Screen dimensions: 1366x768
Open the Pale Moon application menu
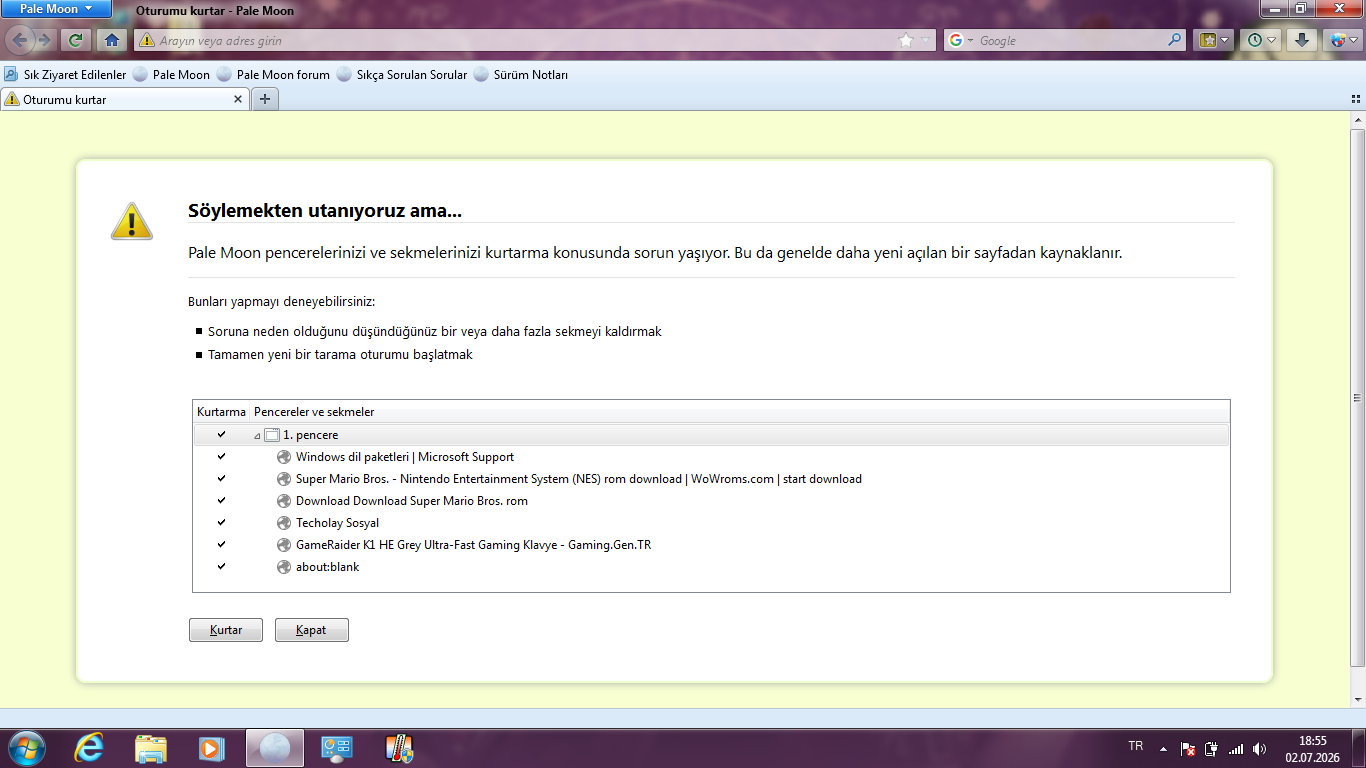click(x=56, y=9)
